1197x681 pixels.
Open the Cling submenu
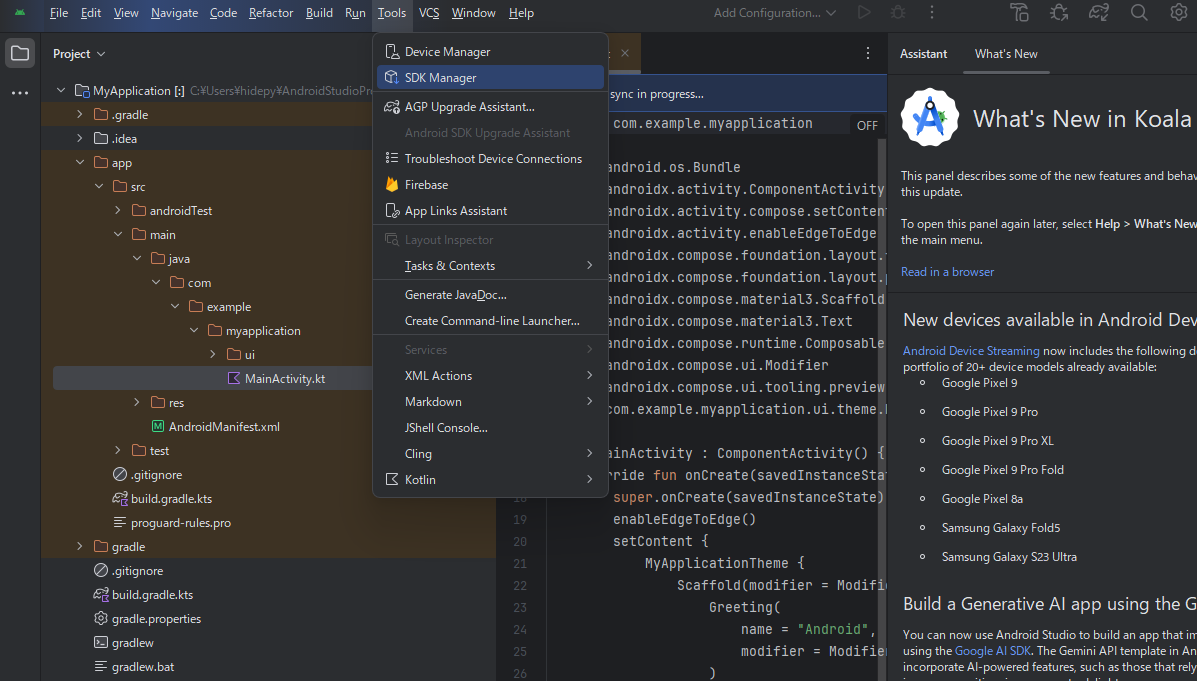(490, 453)
